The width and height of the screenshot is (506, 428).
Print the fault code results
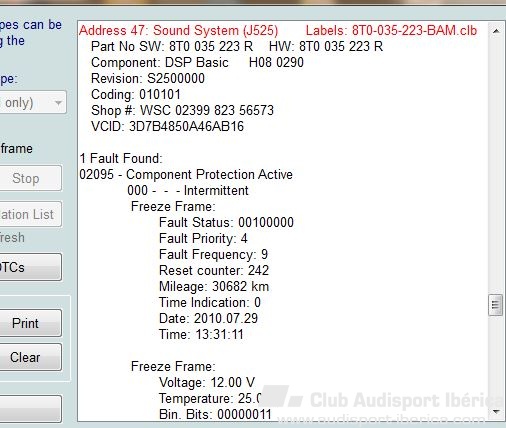tap(30, 323)
